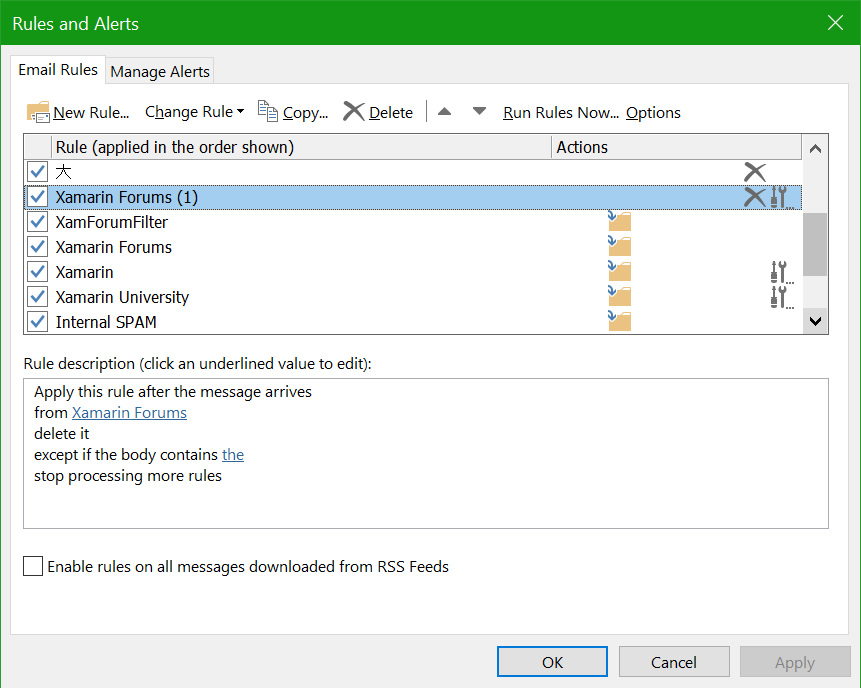Screen dimensions: 861x688
Task: Click delete action icon in 大 row
Action: click(x=754, y=172)
